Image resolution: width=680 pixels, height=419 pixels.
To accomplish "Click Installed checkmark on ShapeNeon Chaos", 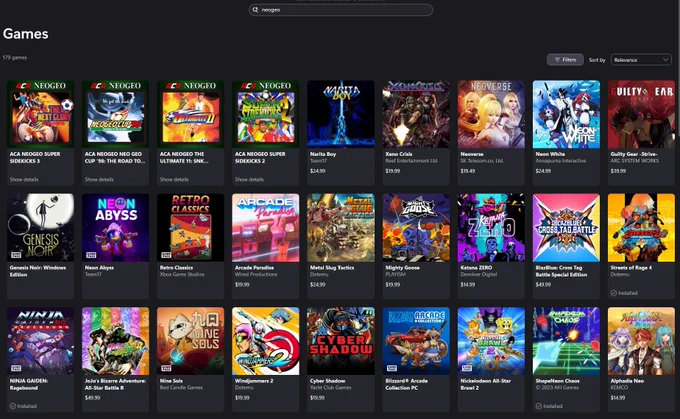I will pos(539,406).
